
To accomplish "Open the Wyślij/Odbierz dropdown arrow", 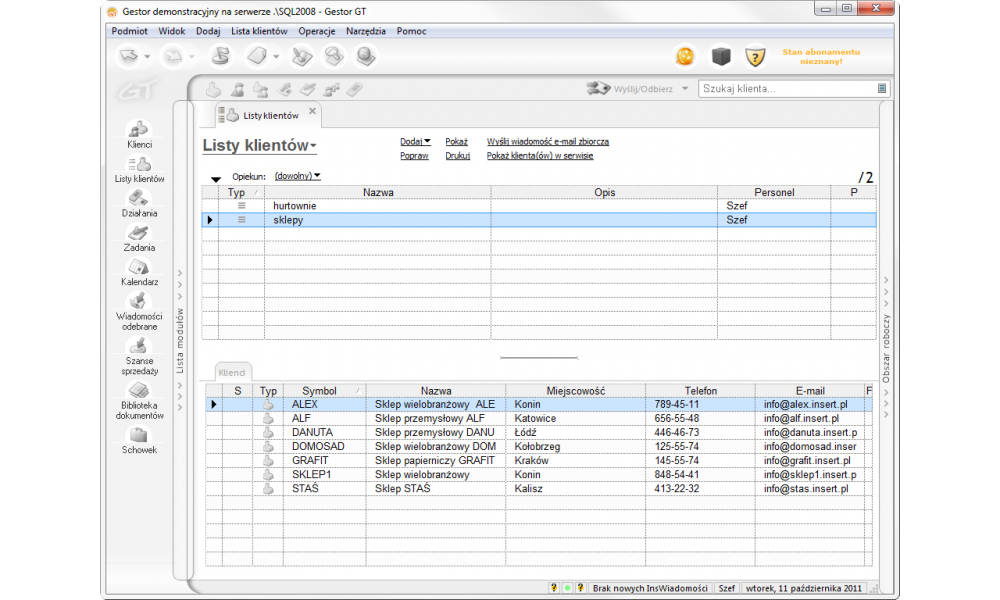I will [685, 89].
